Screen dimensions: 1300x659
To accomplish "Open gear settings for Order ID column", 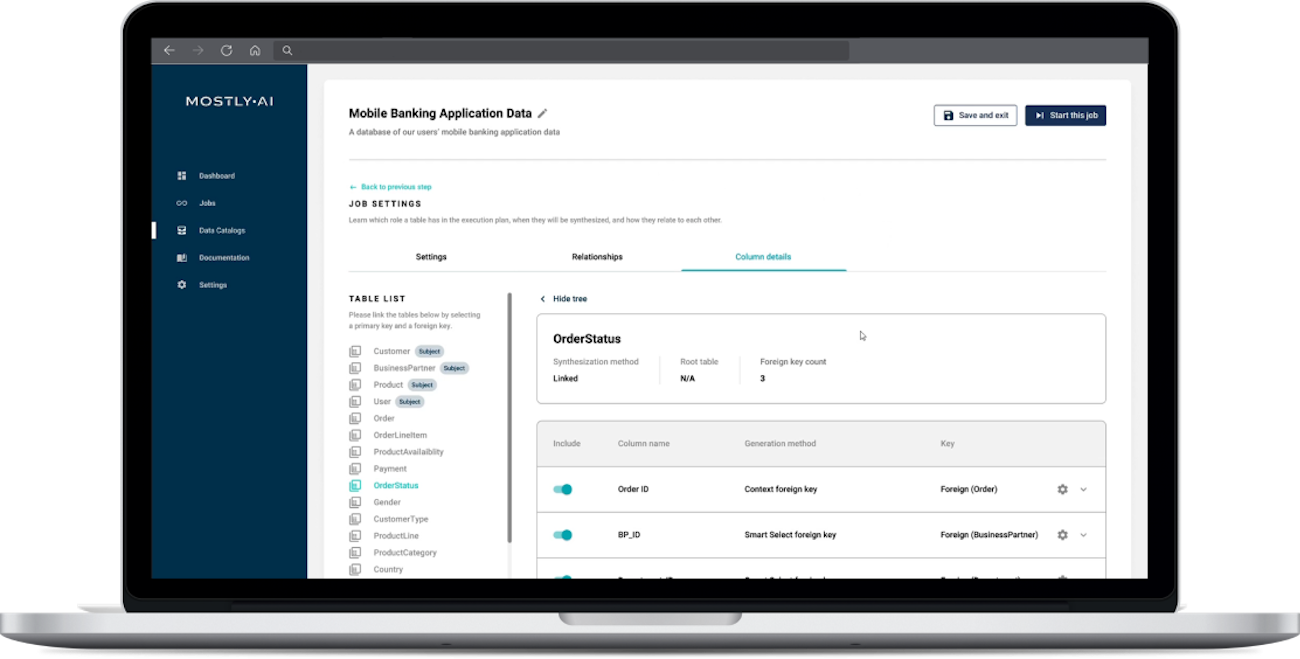I will 1062,489.
